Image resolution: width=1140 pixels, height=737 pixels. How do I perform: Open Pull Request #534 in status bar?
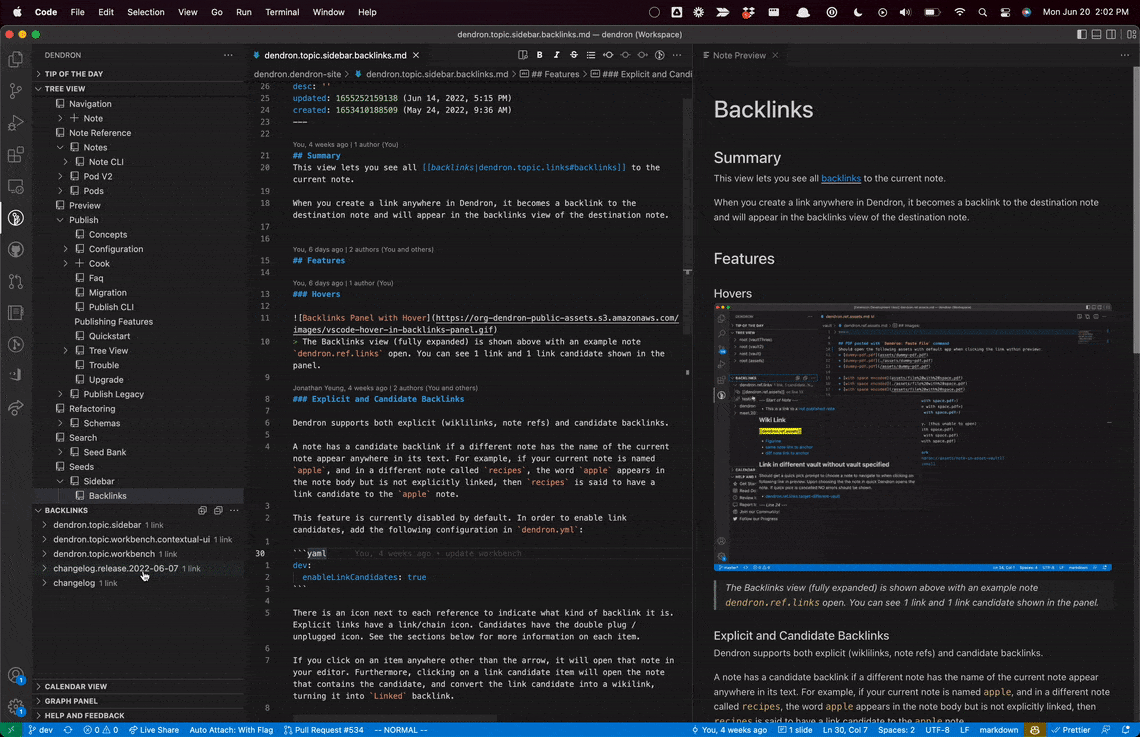[x=324, y=730]
